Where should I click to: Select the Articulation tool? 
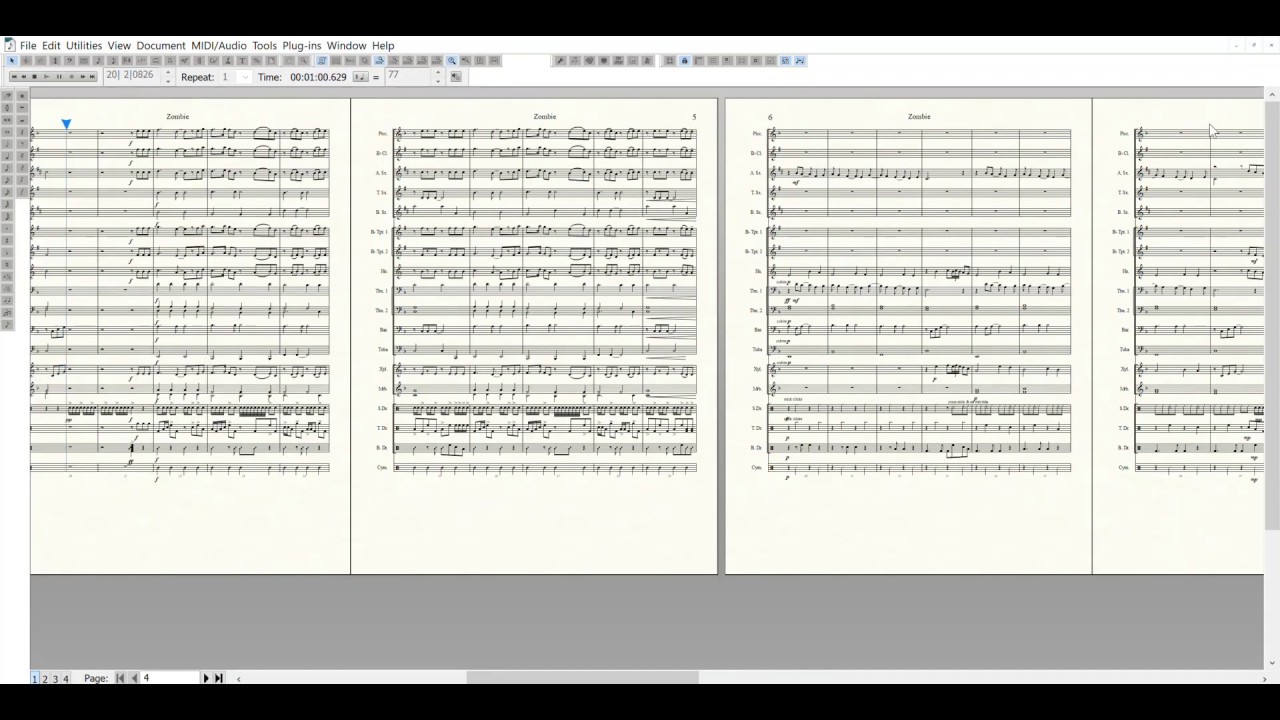[x=171, y=60]
